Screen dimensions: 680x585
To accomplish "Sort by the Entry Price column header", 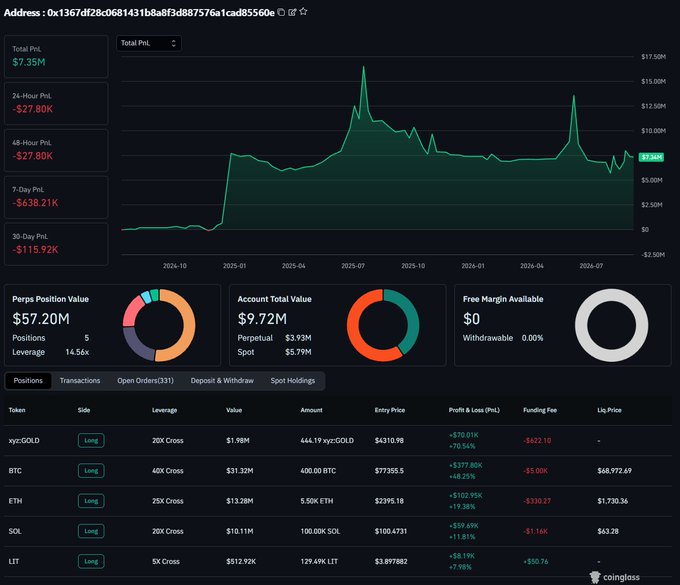I will (x=390, y=410).
